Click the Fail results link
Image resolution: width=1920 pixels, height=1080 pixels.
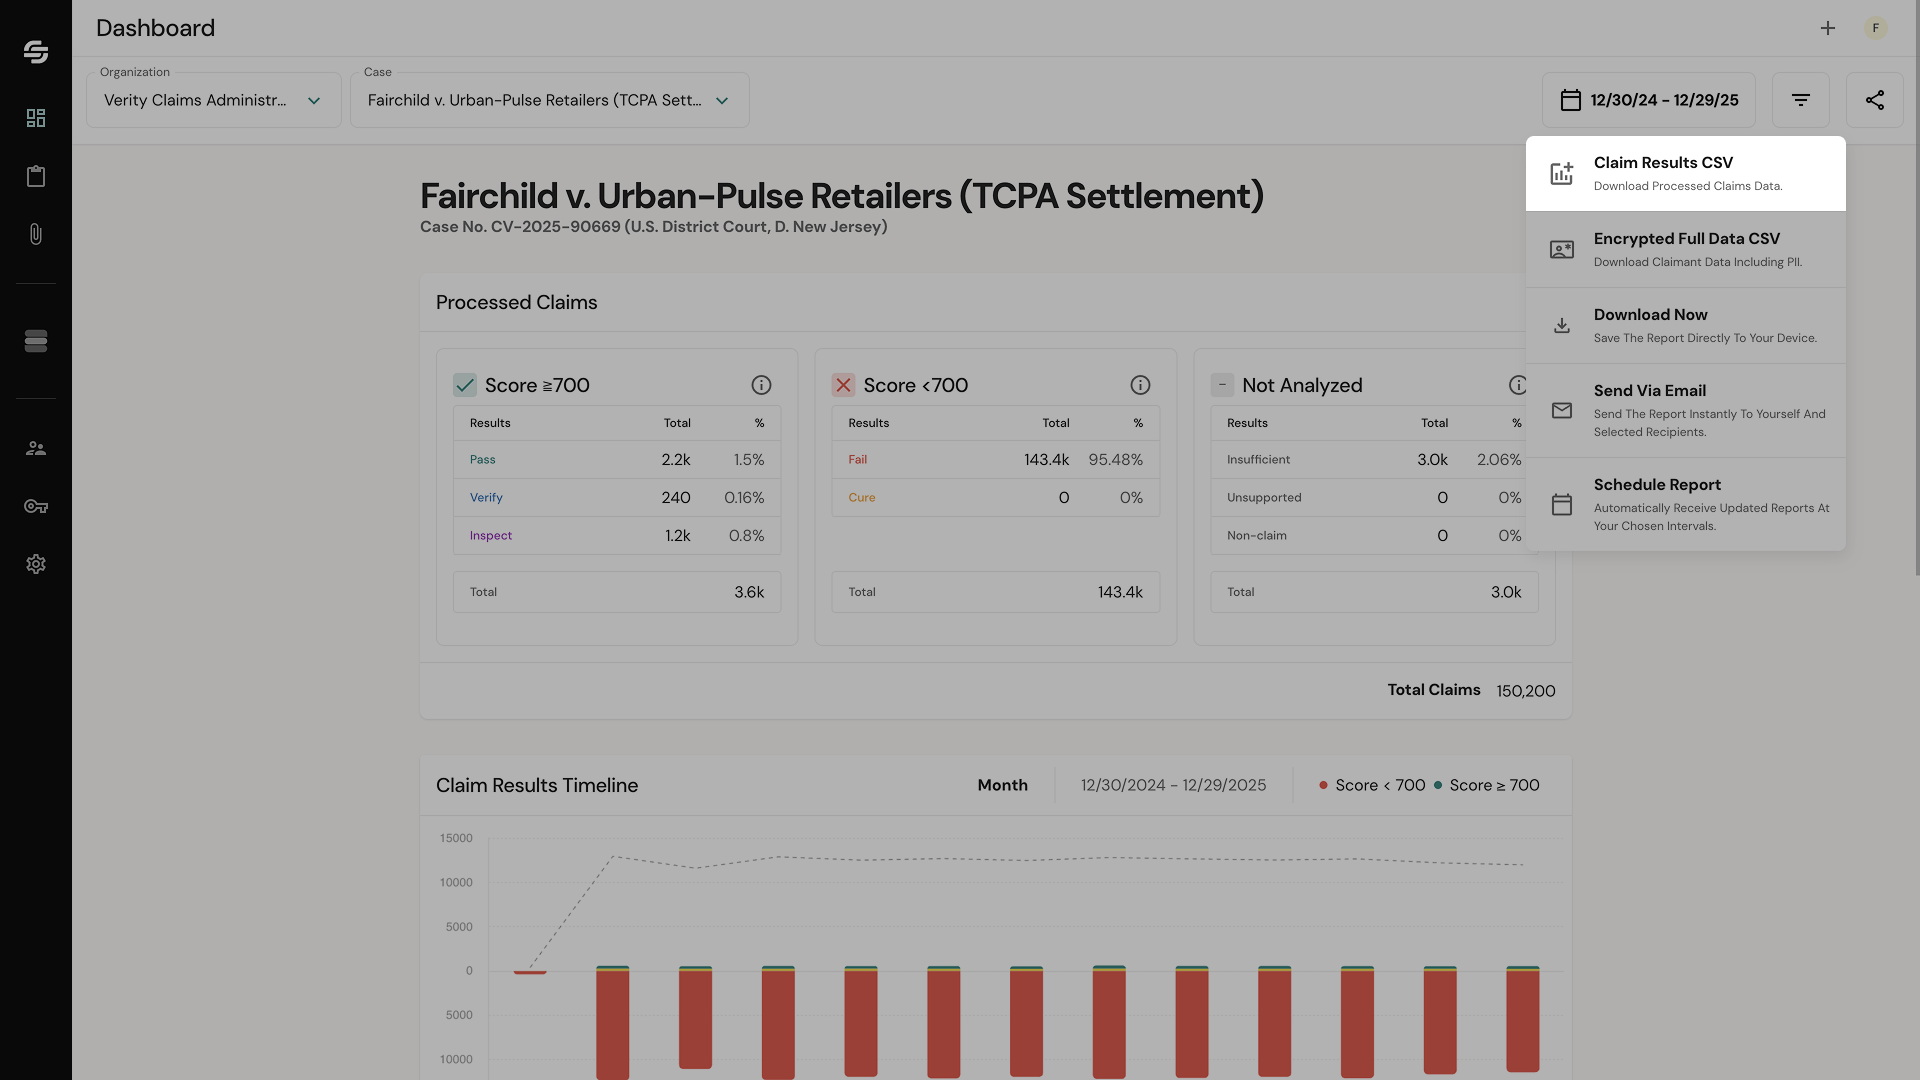[x=857, y=460]
